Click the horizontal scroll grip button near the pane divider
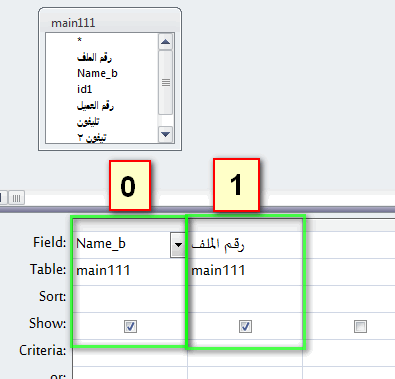 pyautogui.click(x=16, y=199)
